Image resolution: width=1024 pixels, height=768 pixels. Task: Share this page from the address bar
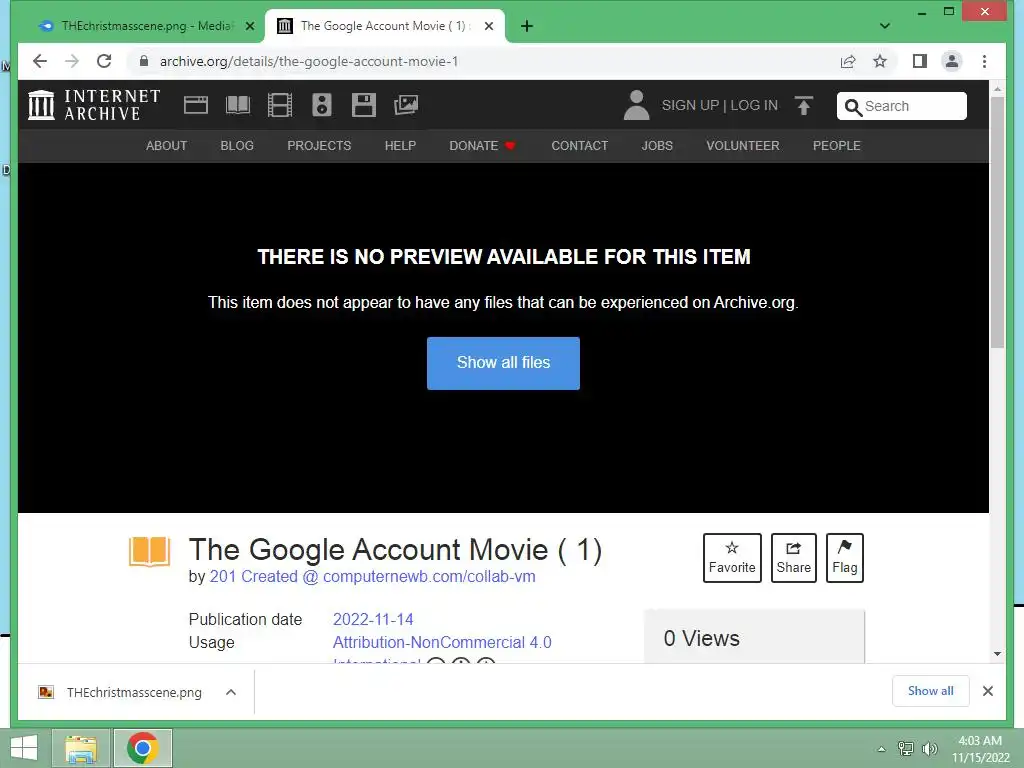(848, 61)
